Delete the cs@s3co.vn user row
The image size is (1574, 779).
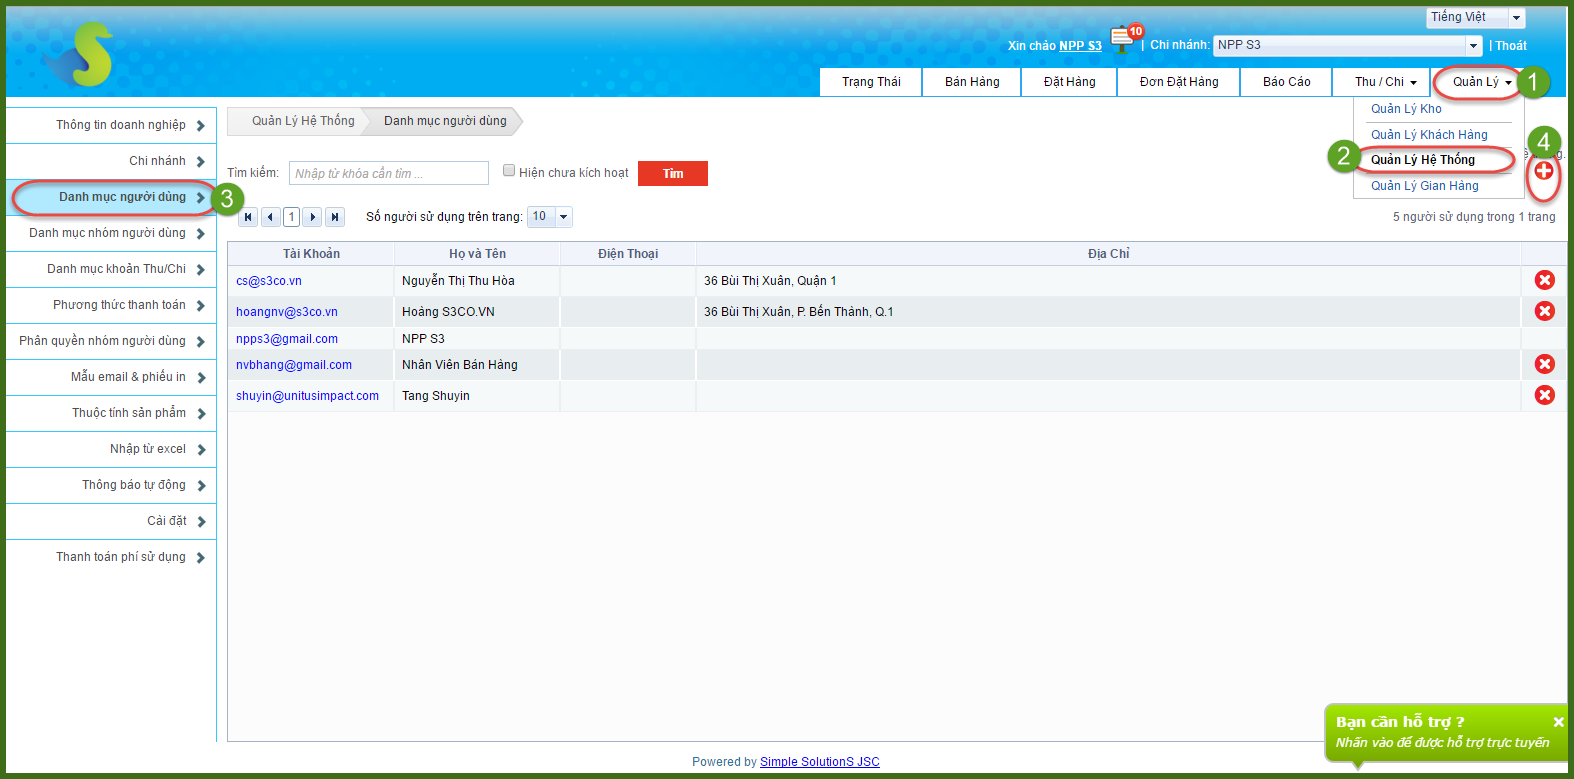1544,281
